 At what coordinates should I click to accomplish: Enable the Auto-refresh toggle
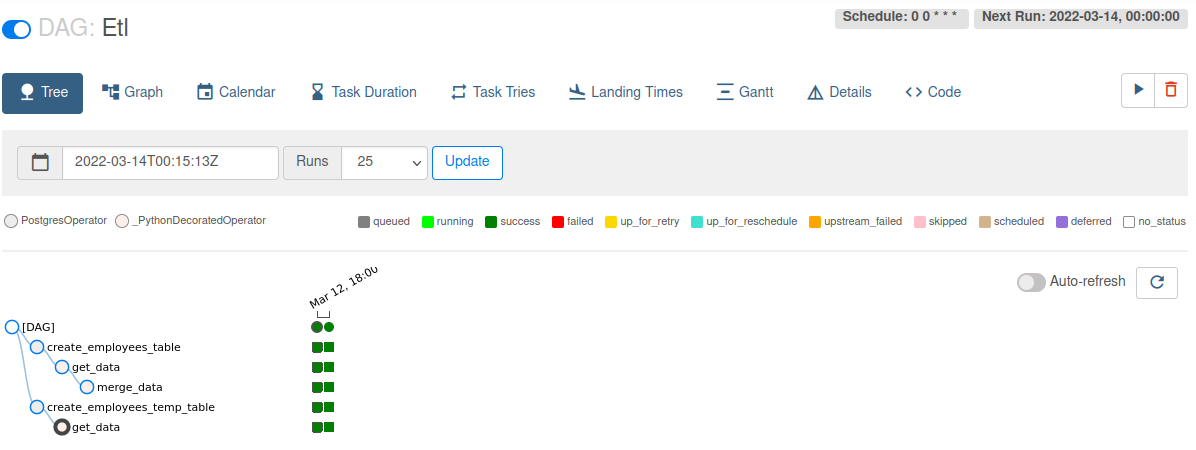[x=1031, y=282]
